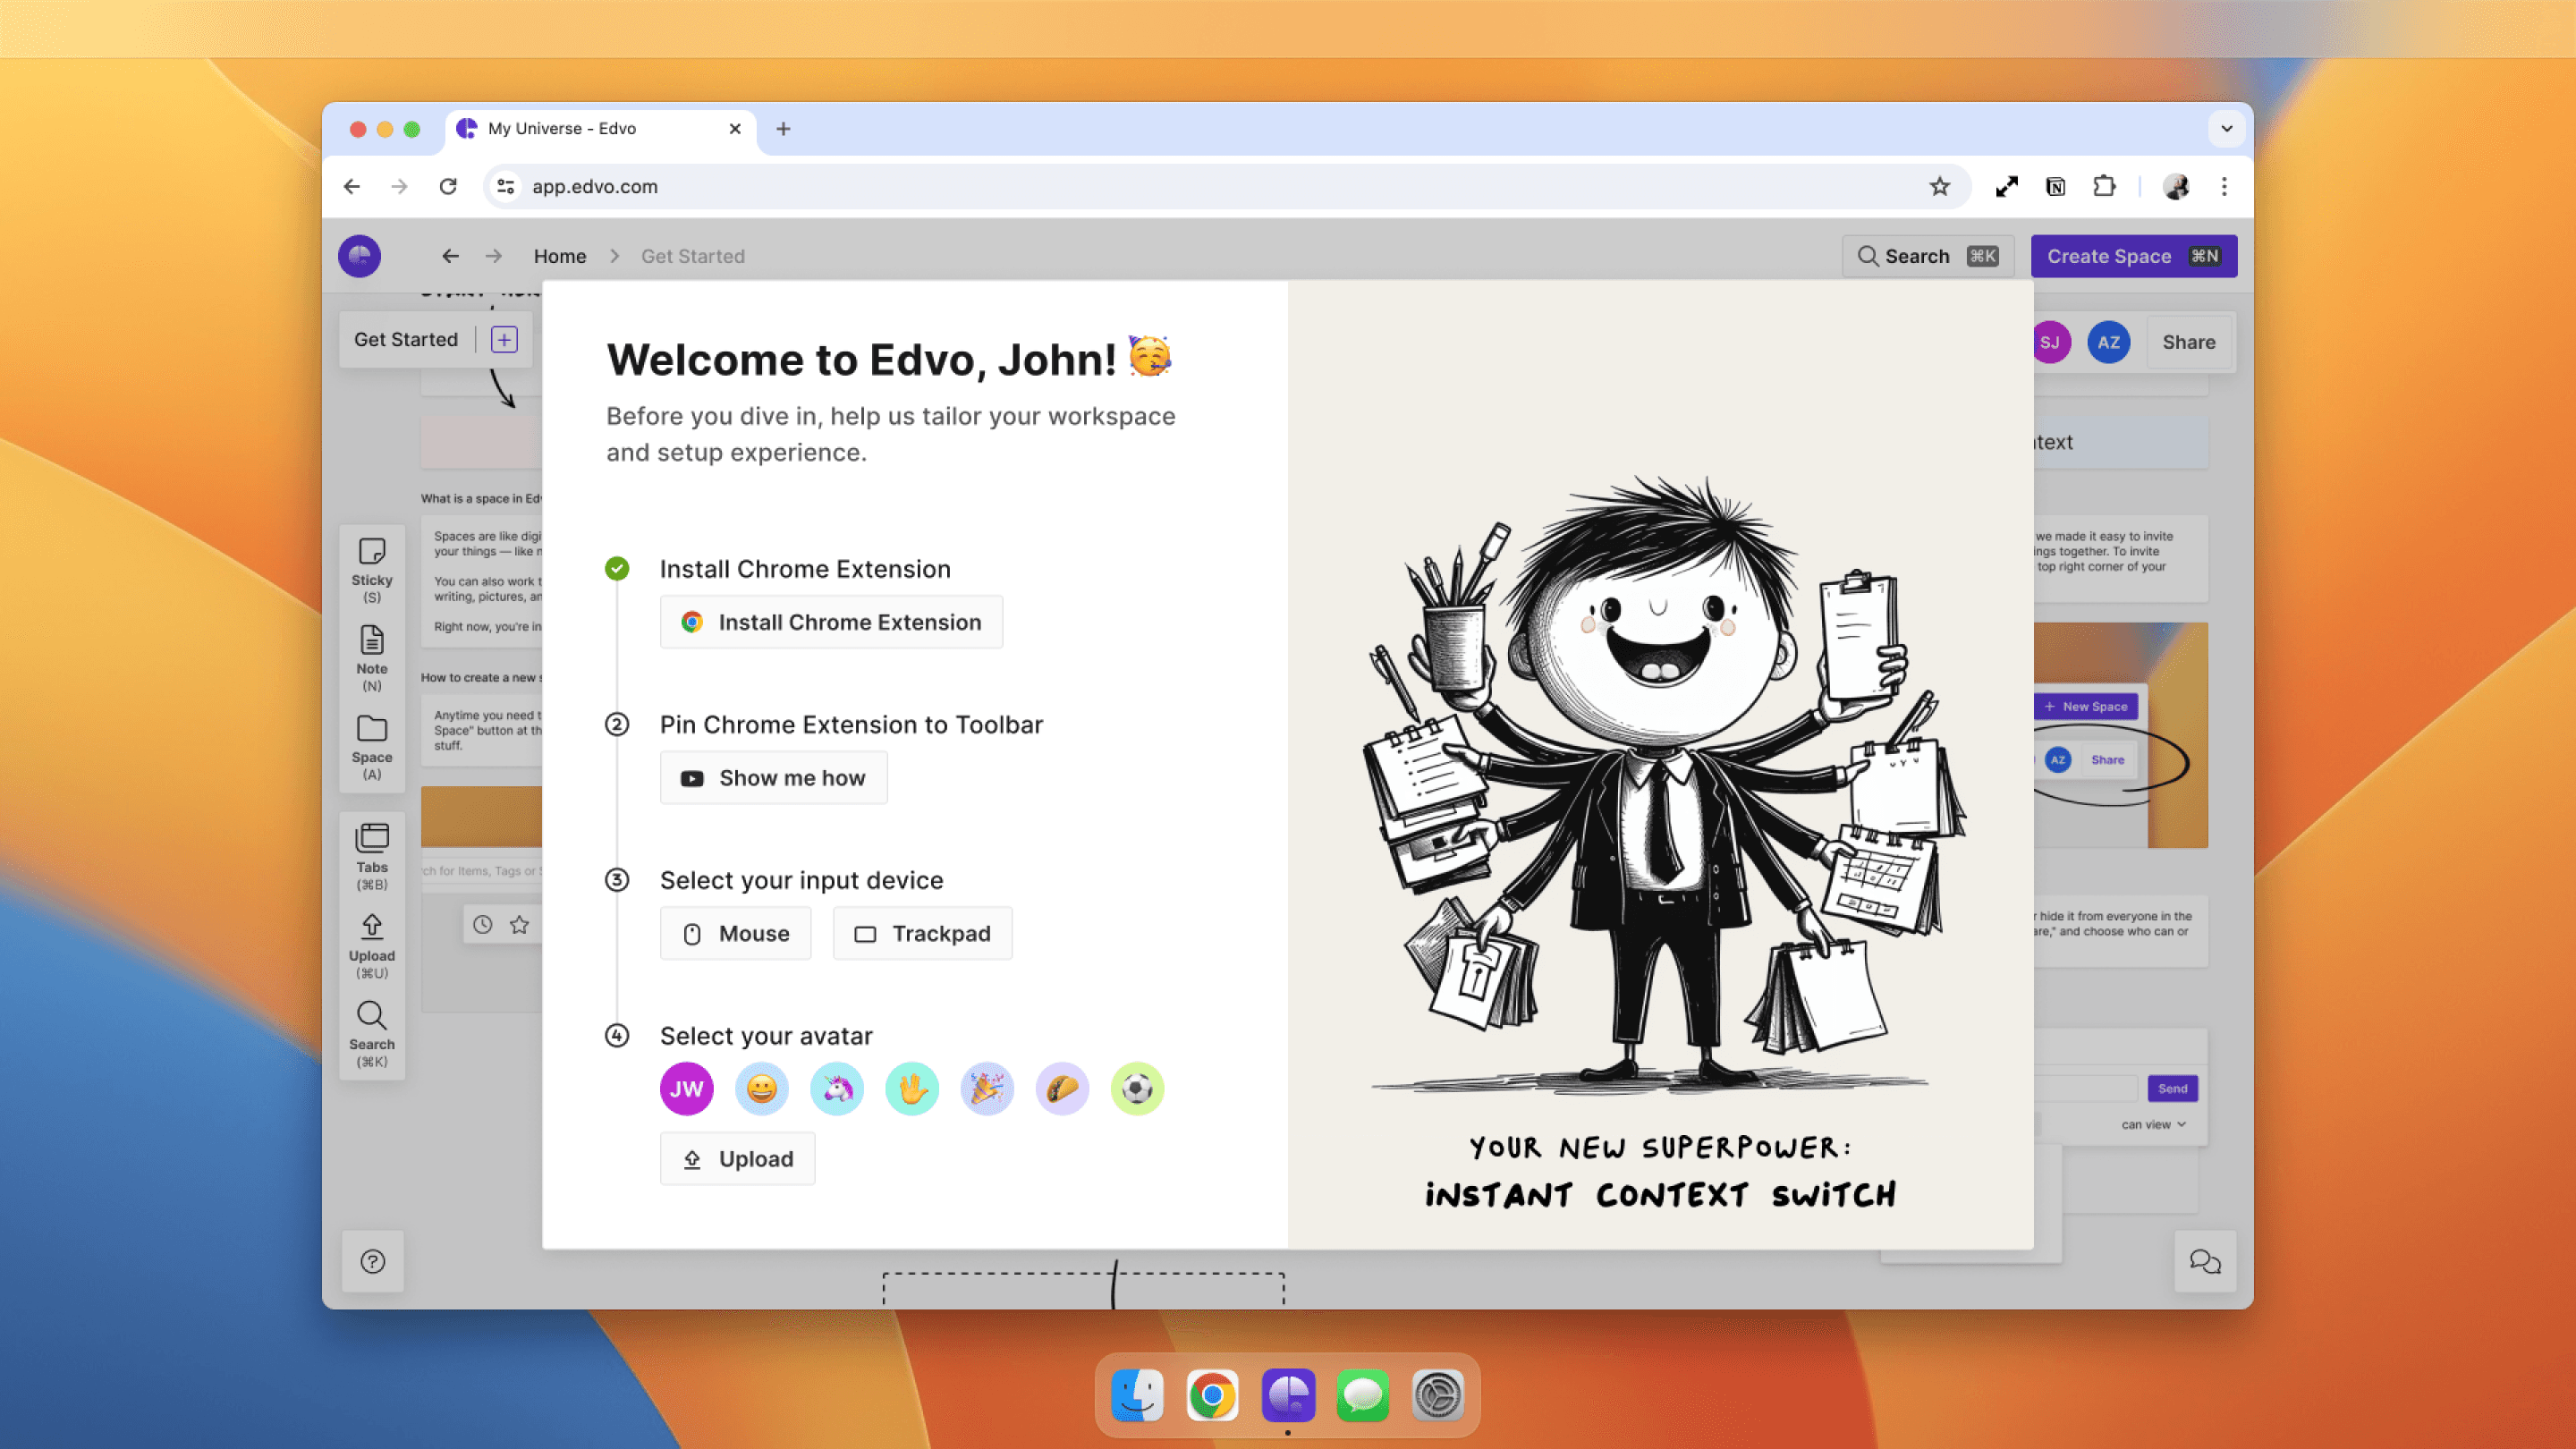Click Install Chrome Extension button
This screenshot has width=2576, height=1449.
coord(831,622)
